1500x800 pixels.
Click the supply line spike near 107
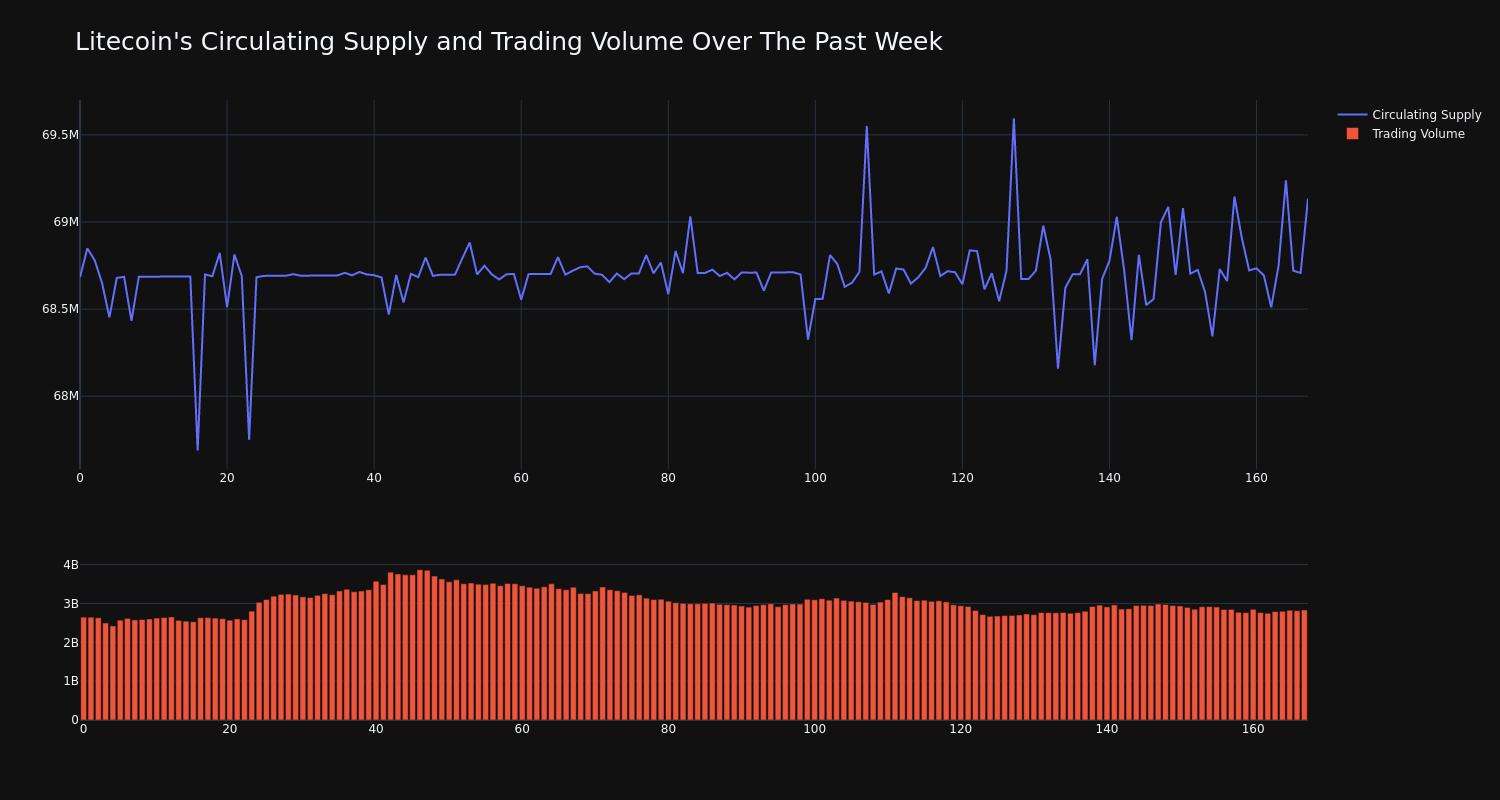[x=867, y=127]
